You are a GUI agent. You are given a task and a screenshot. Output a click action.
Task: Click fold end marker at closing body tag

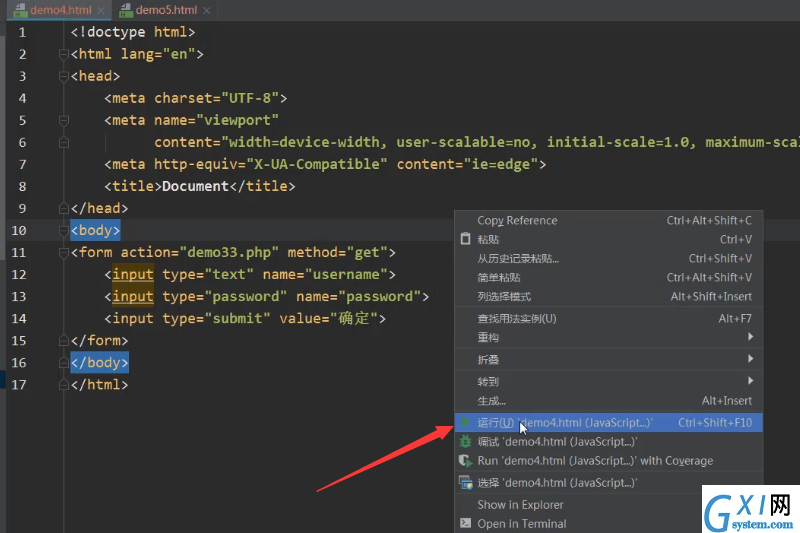coord(64,362)
